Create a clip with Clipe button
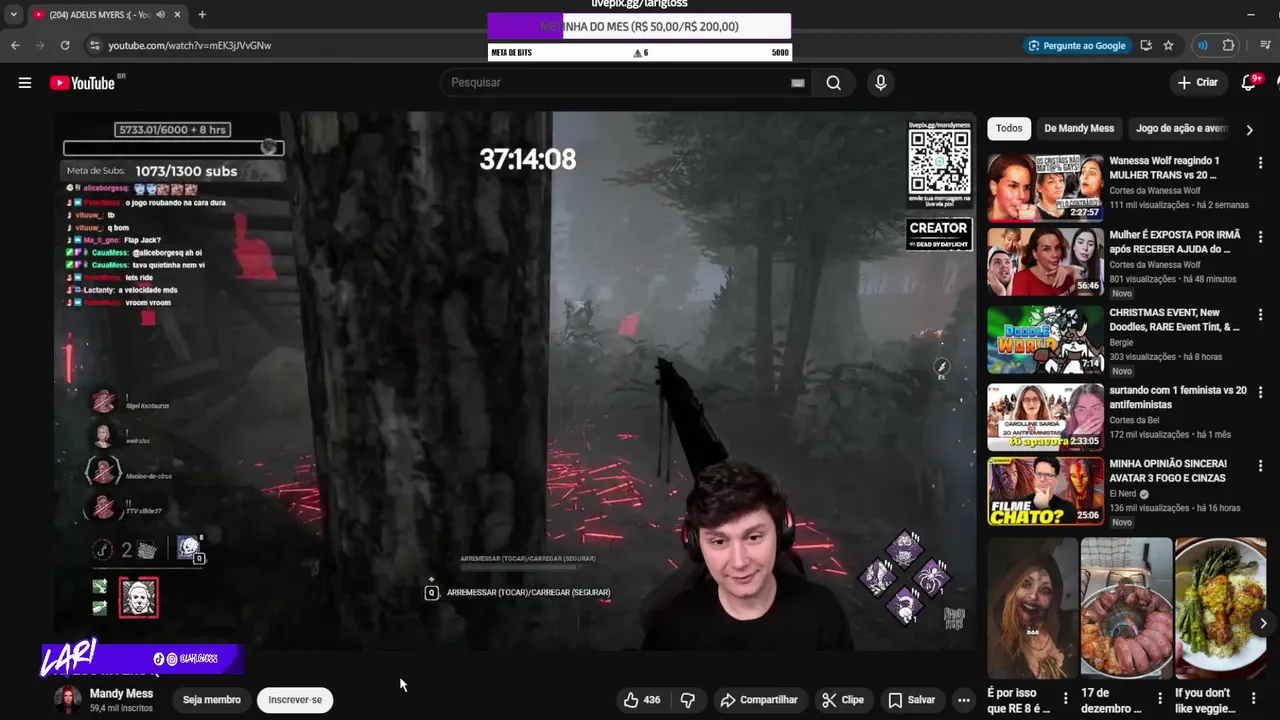 (x=843, y=700)
